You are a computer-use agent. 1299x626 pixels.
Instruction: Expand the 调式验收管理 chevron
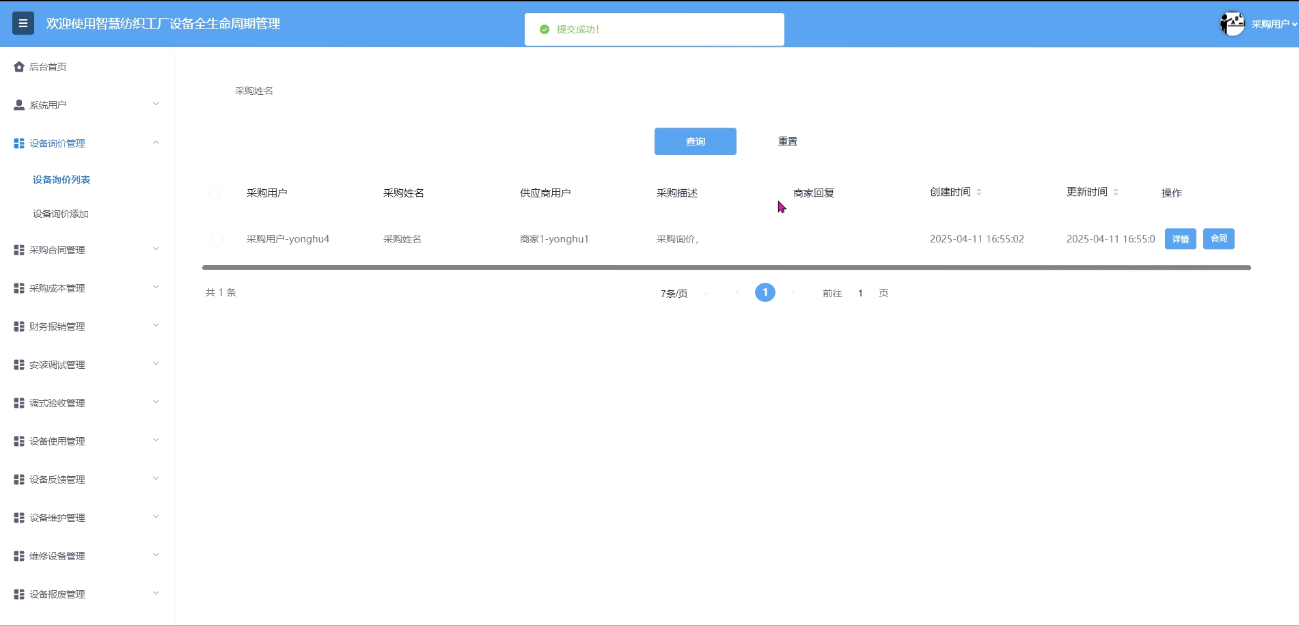(156, 402)
